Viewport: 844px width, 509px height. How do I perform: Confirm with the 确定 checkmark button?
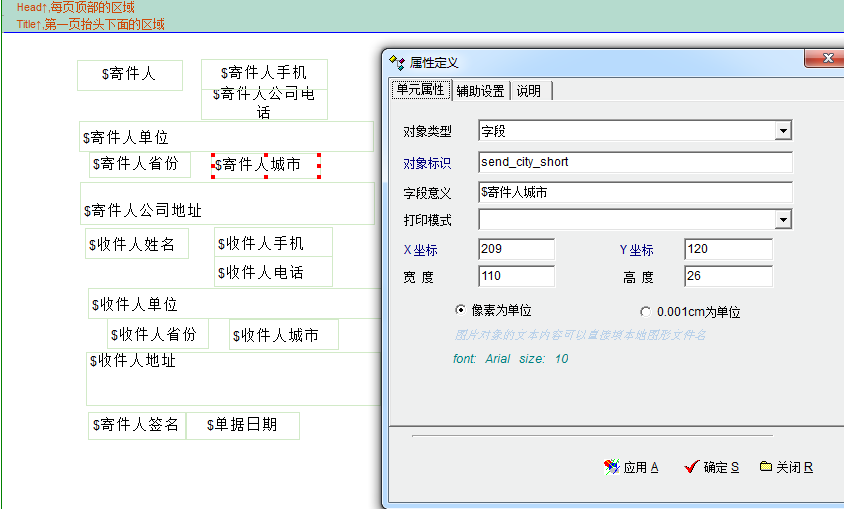point(711,467)
